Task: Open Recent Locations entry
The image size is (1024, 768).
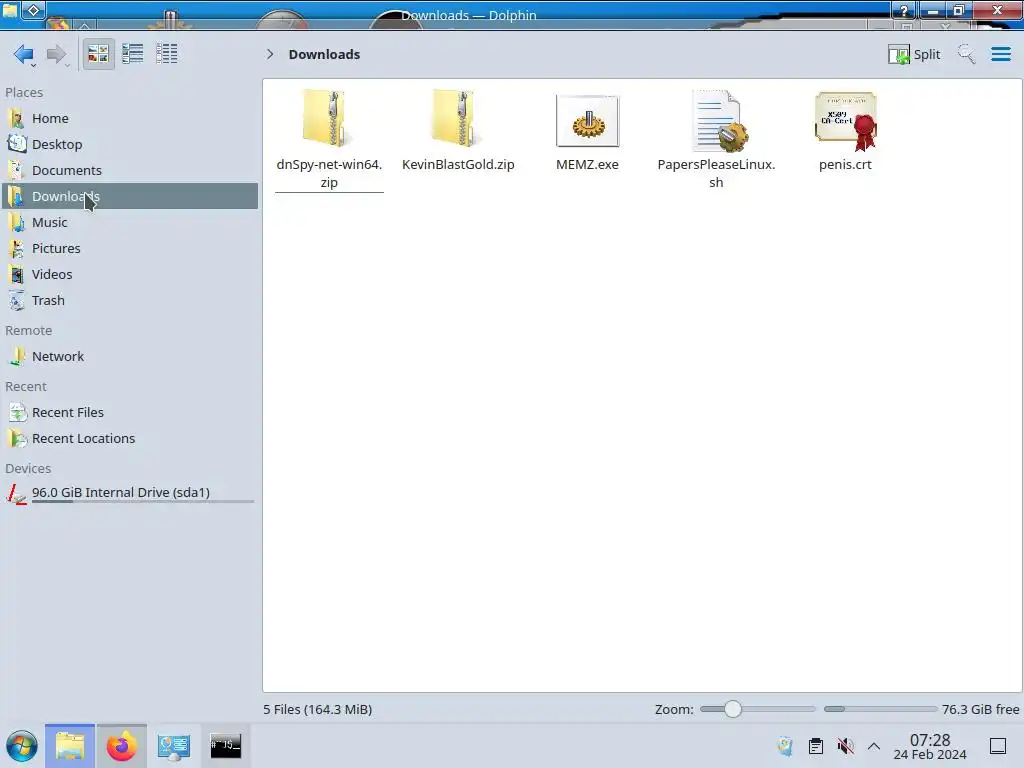Action: coord(130,439)
